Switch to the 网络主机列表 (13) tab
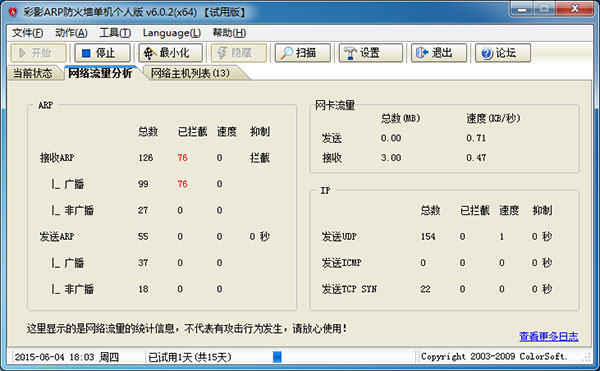 (x=190, y=73)
